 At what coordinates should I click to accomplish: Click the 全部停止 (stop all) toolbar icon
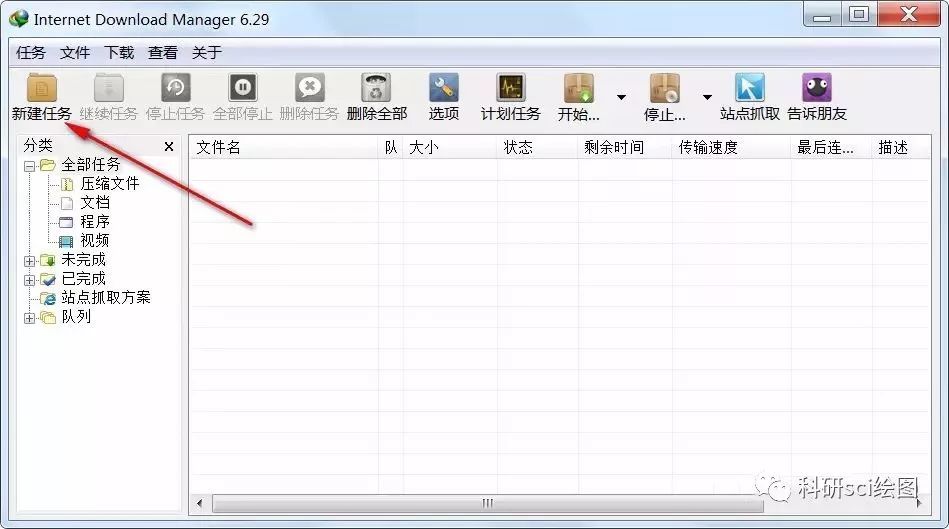click(243, 88)
